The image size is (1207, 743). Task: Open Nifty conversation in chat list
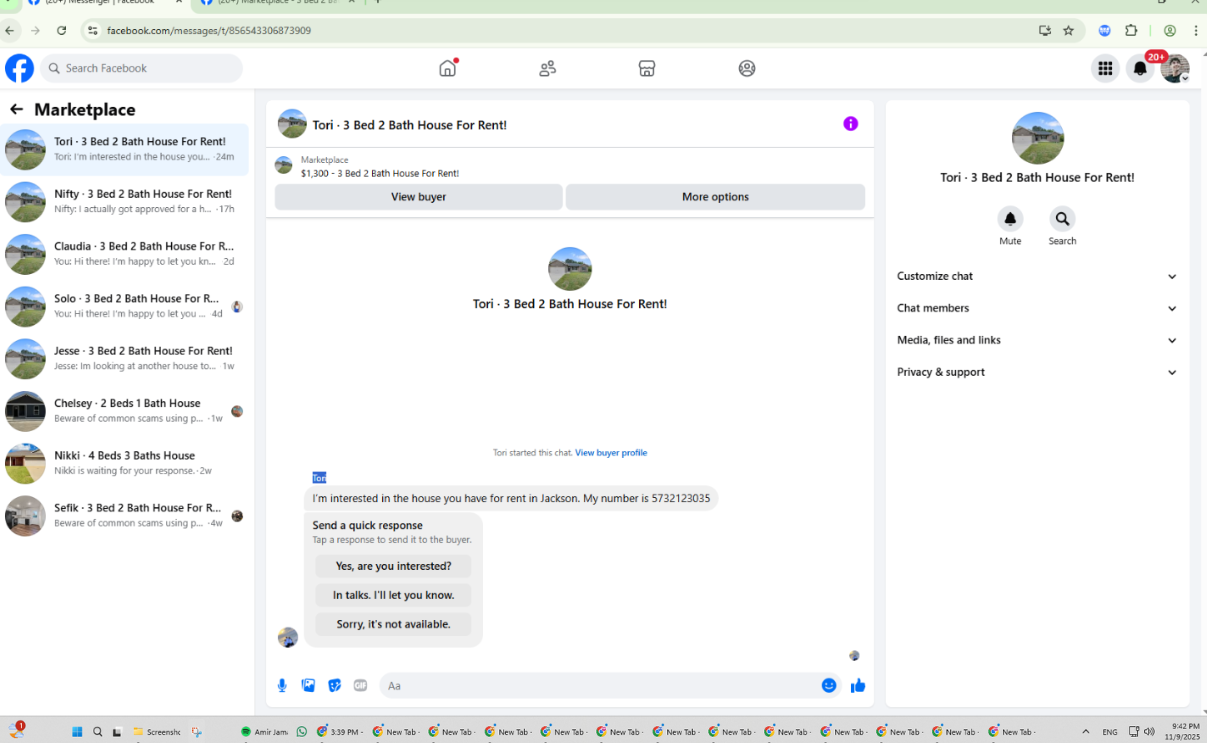click(x=125, y=202)
